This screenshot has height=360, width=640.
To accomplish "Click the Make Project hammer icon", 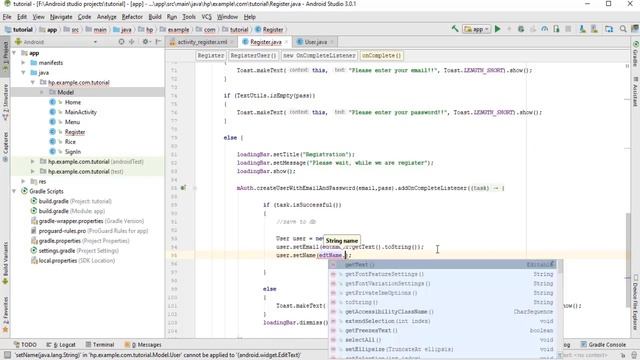I will [455, 29].
